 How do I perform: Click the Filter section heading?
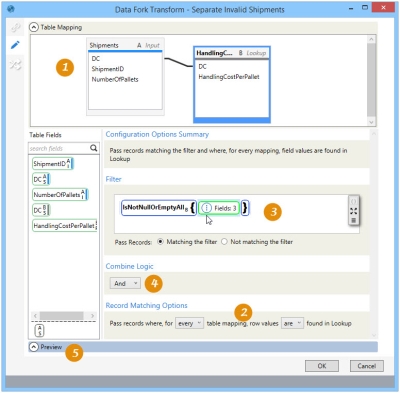point(113,179)
